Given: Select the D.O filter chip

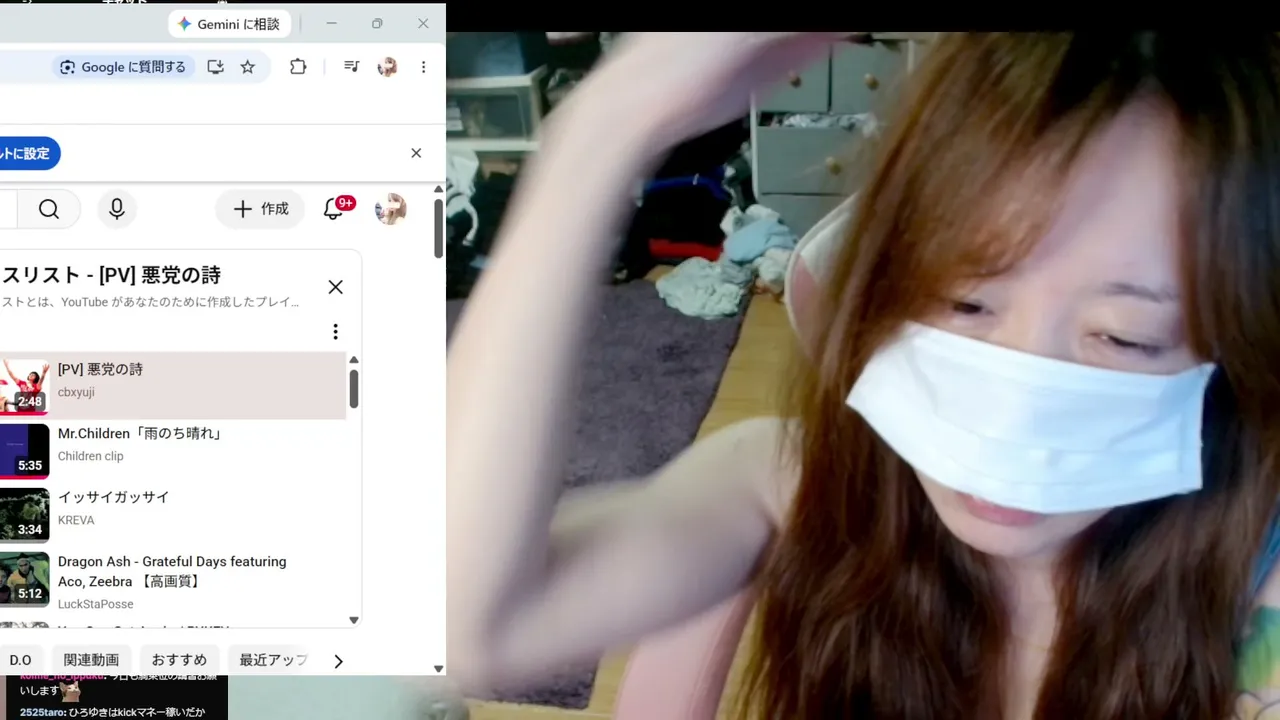Looking at the screenshot, I should click(21, 660).
